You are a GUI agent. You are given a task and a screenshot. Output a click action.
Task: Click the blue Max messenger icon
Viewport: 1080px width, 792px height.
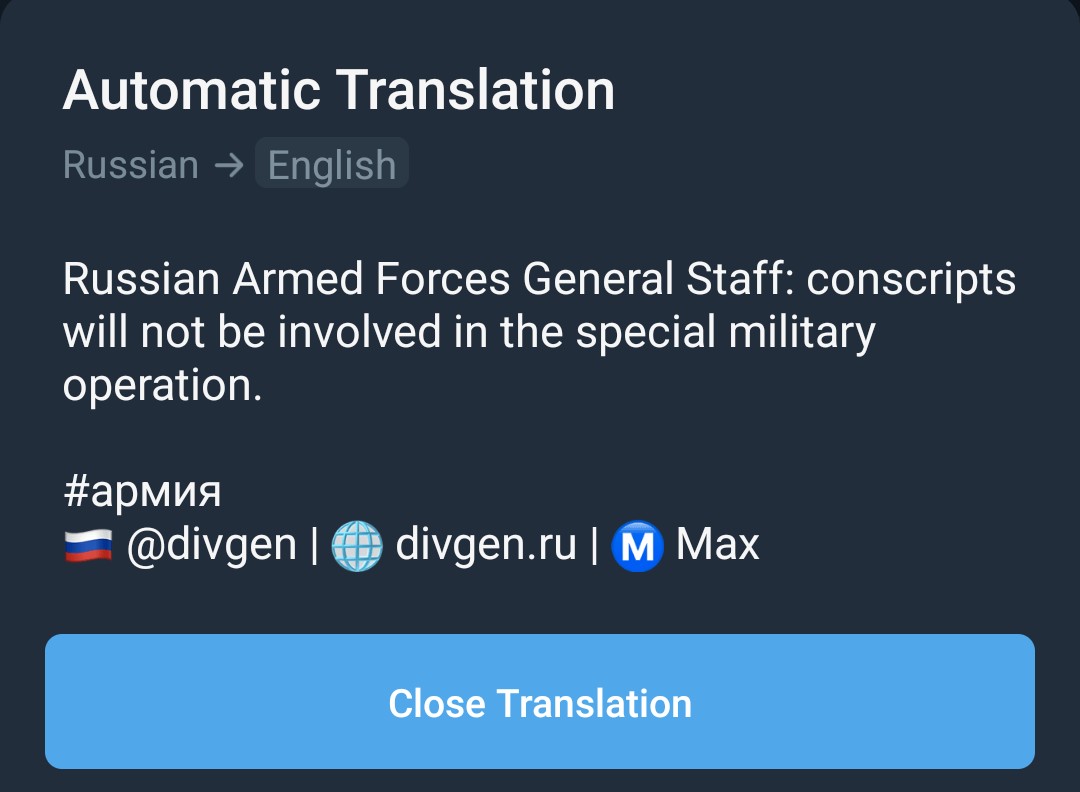click(x=637, y=545)
